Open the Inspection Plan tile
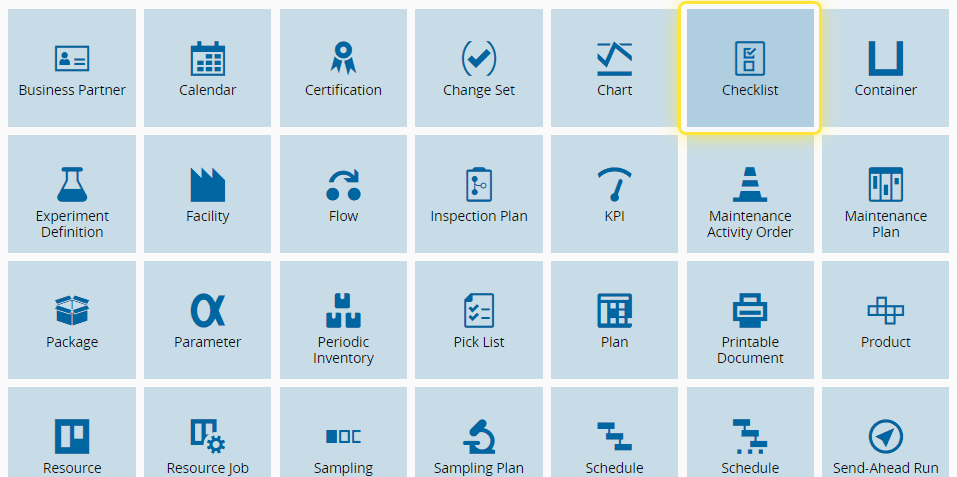 478,194
